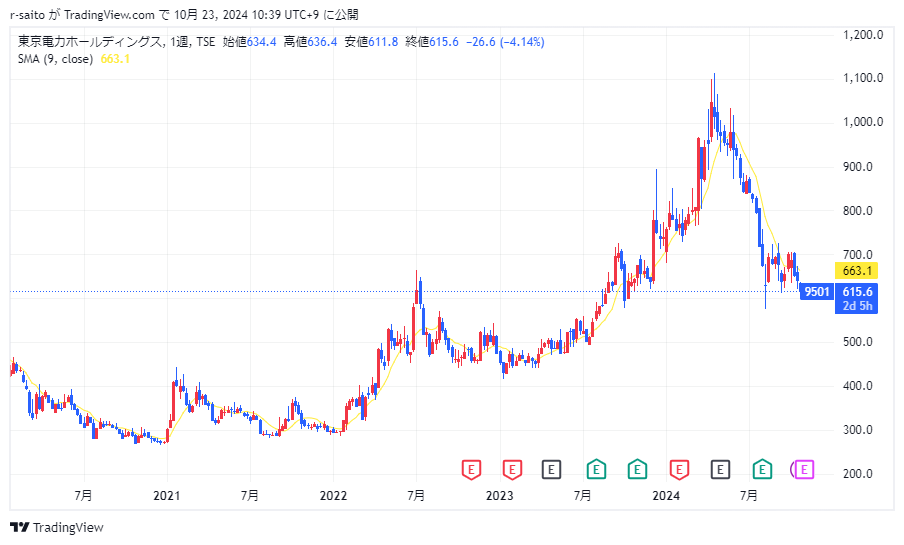904x545 pixels.
Task: Click the 700.0 price axis label
Action: click(x=858, y=254)
